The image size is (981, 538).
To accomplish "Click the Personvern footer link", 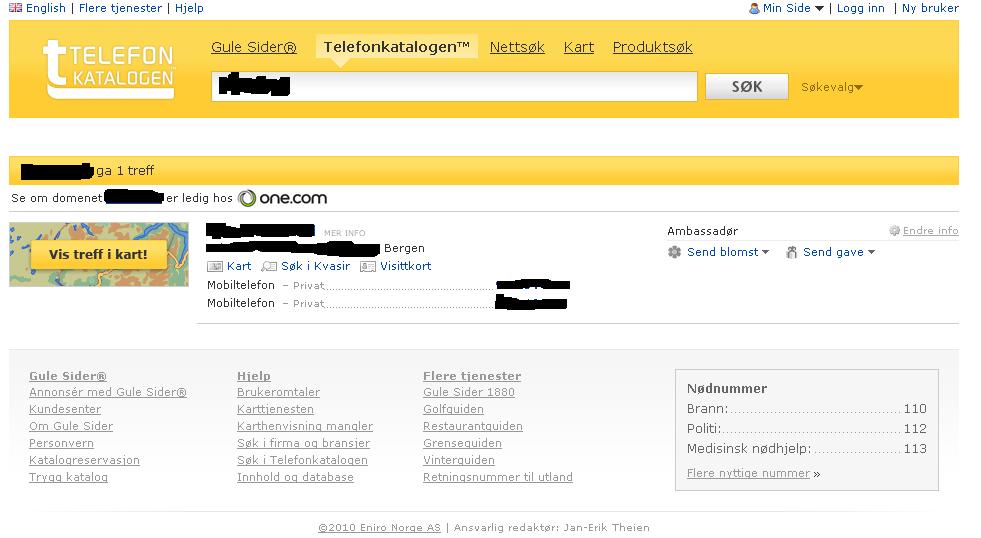I will tap(61, 443).
